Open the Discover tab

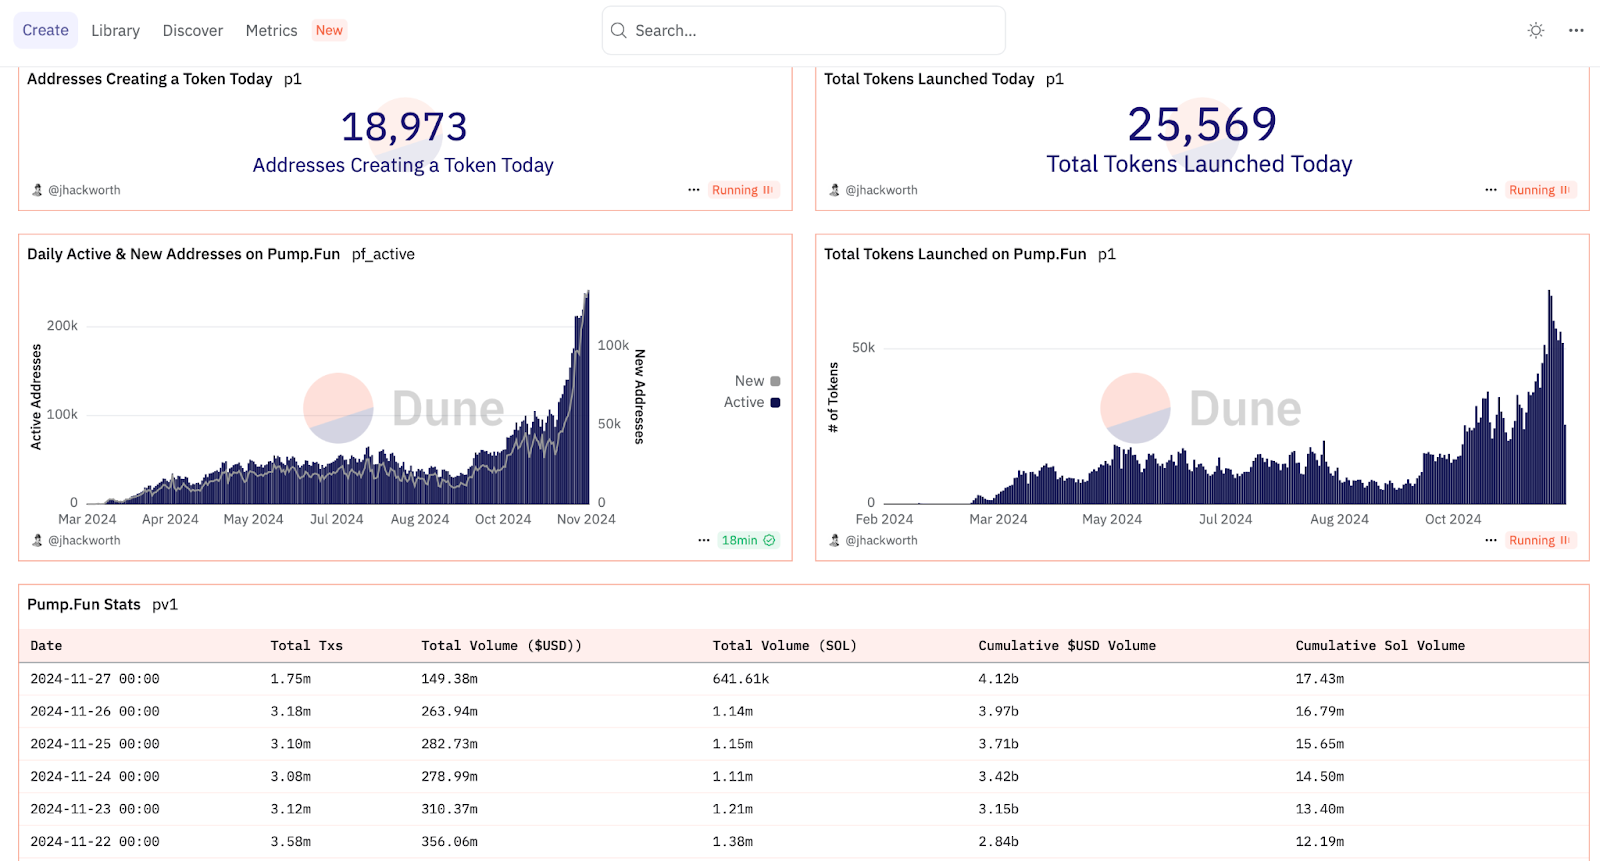click(x=193, y=31)
